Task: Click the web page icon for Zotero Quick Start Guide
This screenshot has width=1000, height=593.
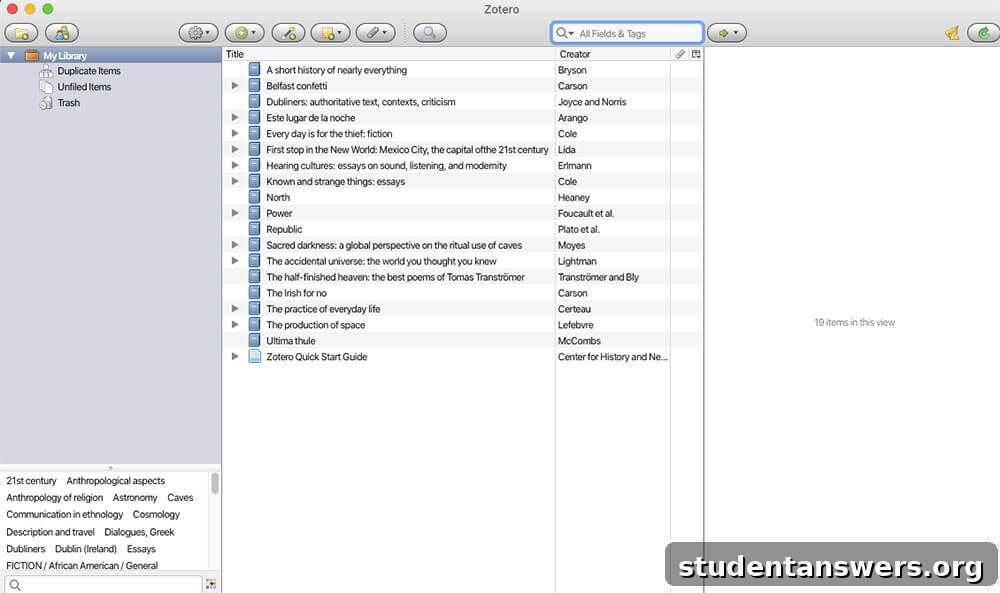Action: point(254,356)
